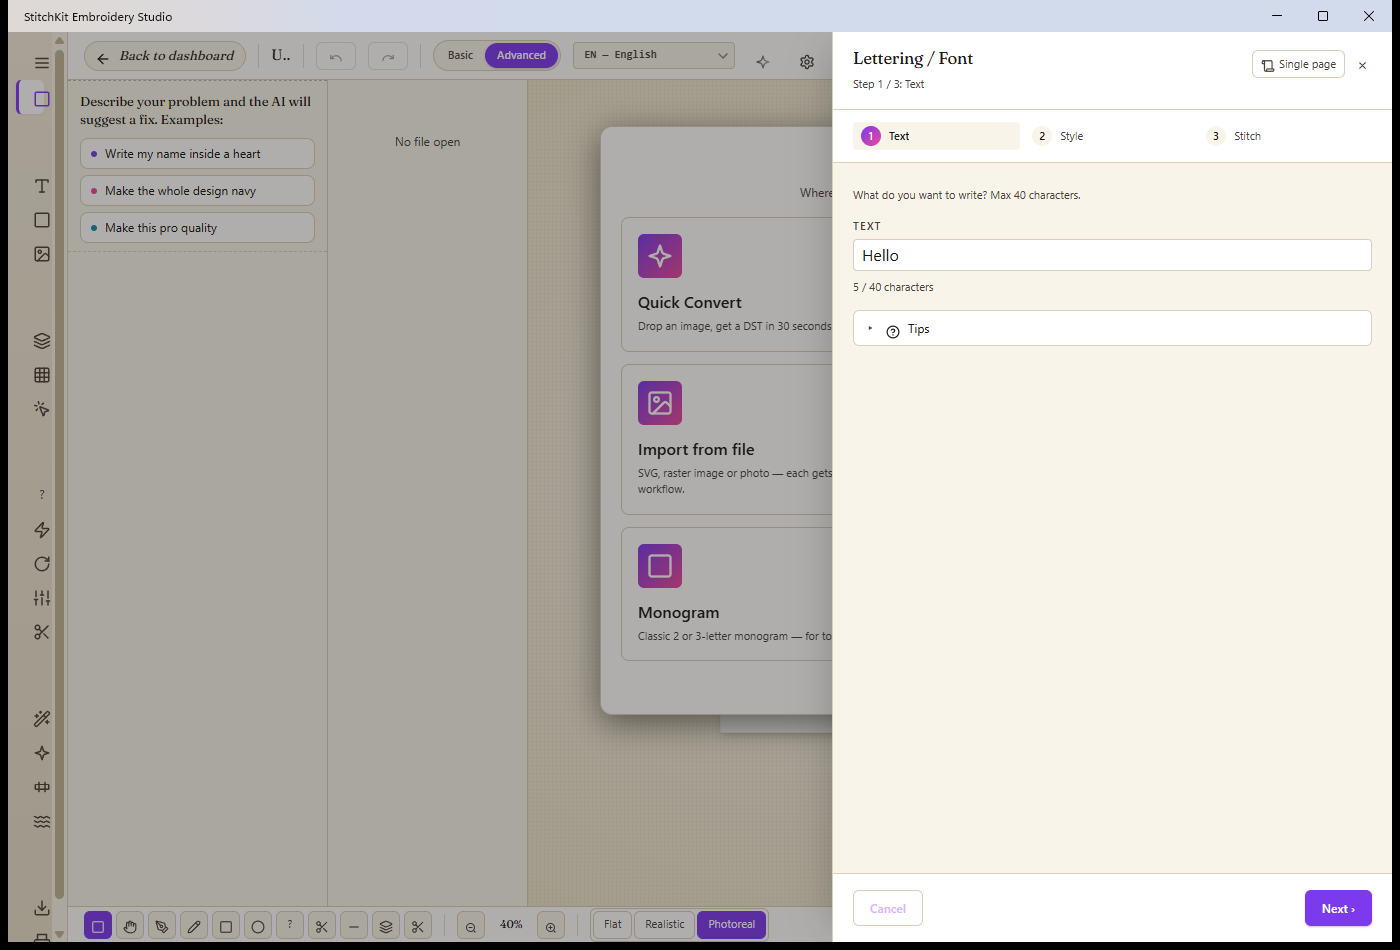Click the waves icon in left sidebar
The image size is (1400, 950).
tap(42, 821)
